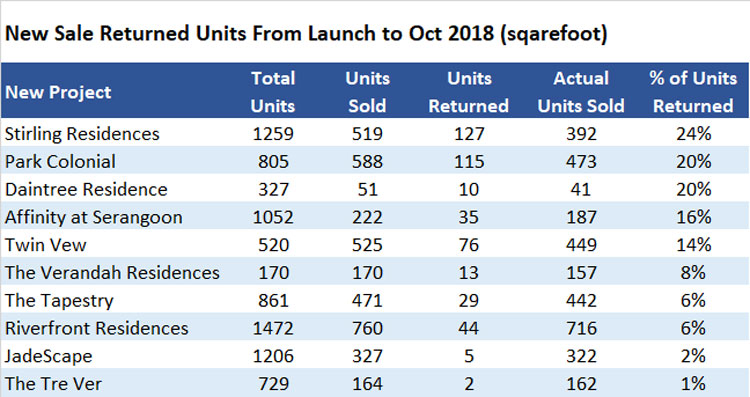This screenshot has width=750, height=397.
Task: Select the New Project column header
Action: 58,92
